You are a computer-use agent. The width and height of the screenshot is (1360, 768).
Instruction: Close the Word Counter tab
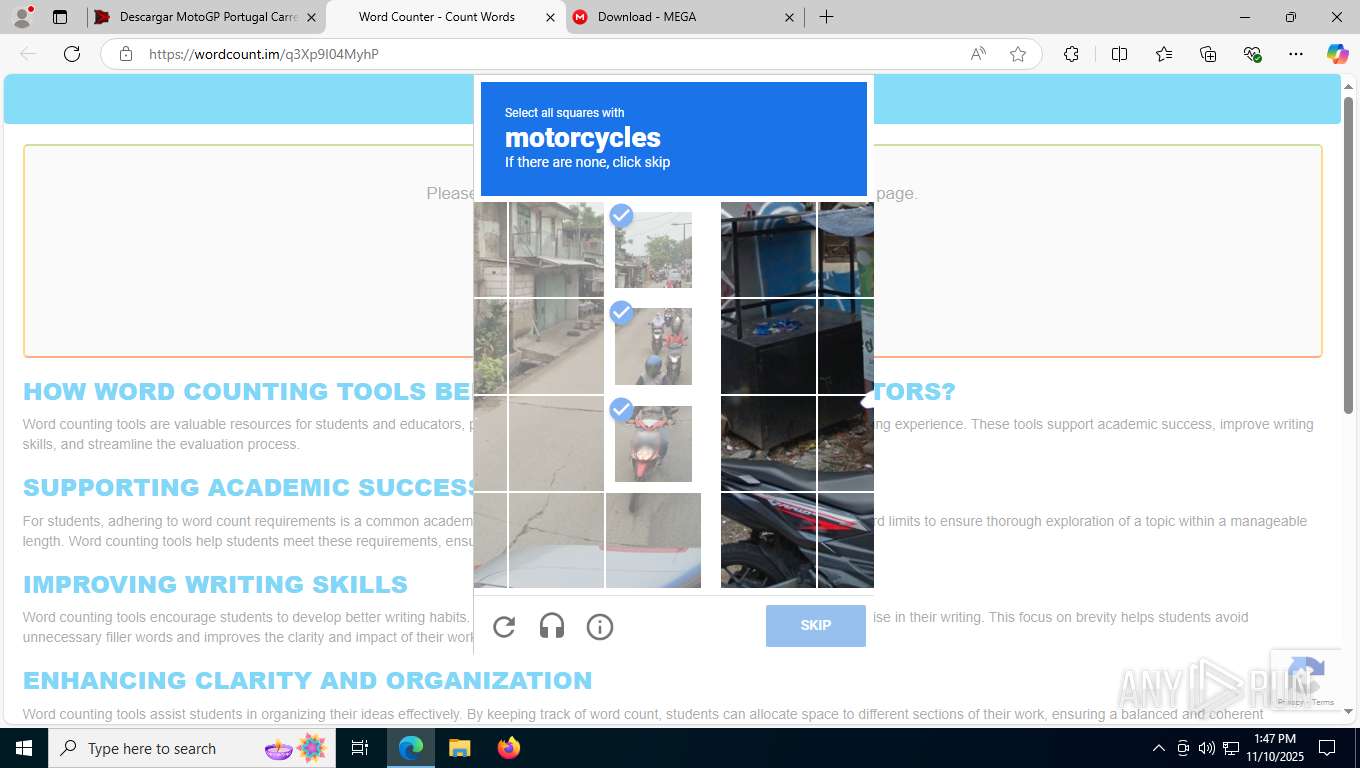tap(550, 17)
